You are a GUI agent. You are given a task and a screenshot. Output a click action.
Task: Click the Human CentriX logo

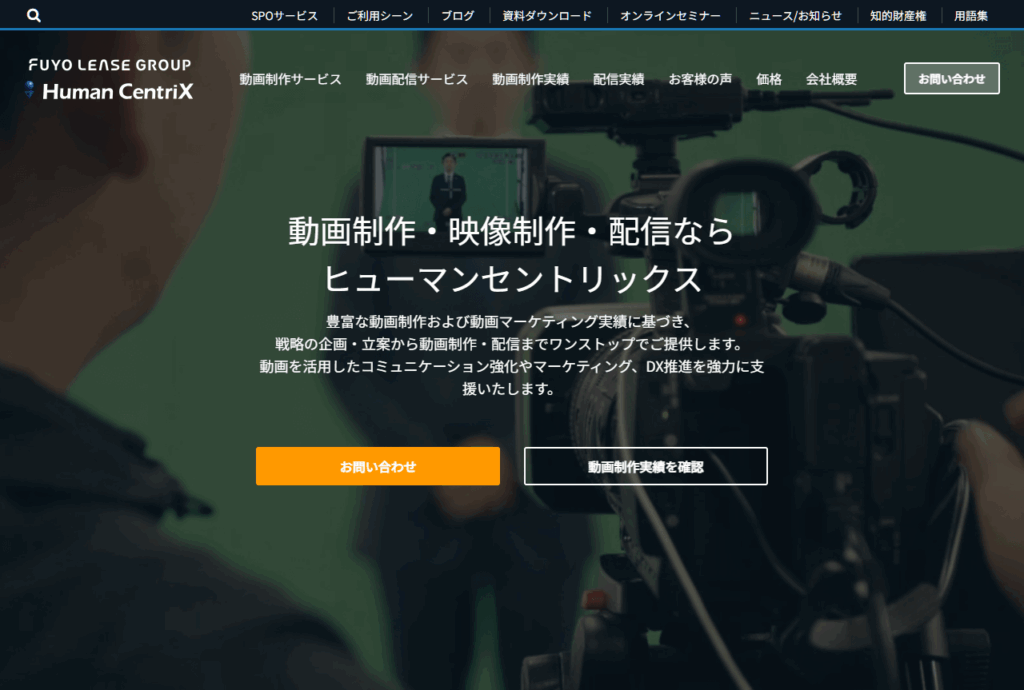click(x=110, y=91)
